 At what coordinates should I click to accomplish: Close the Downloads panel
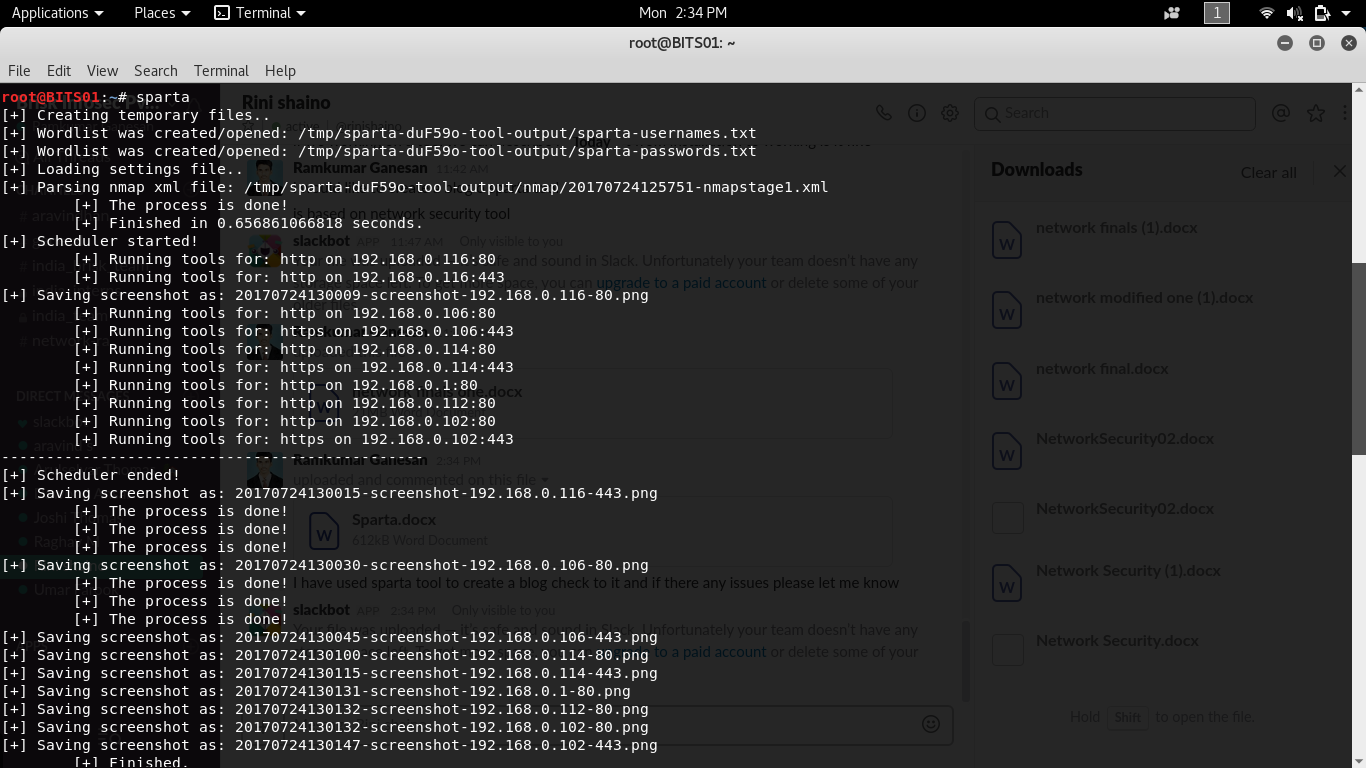(x=1340, y=171)
